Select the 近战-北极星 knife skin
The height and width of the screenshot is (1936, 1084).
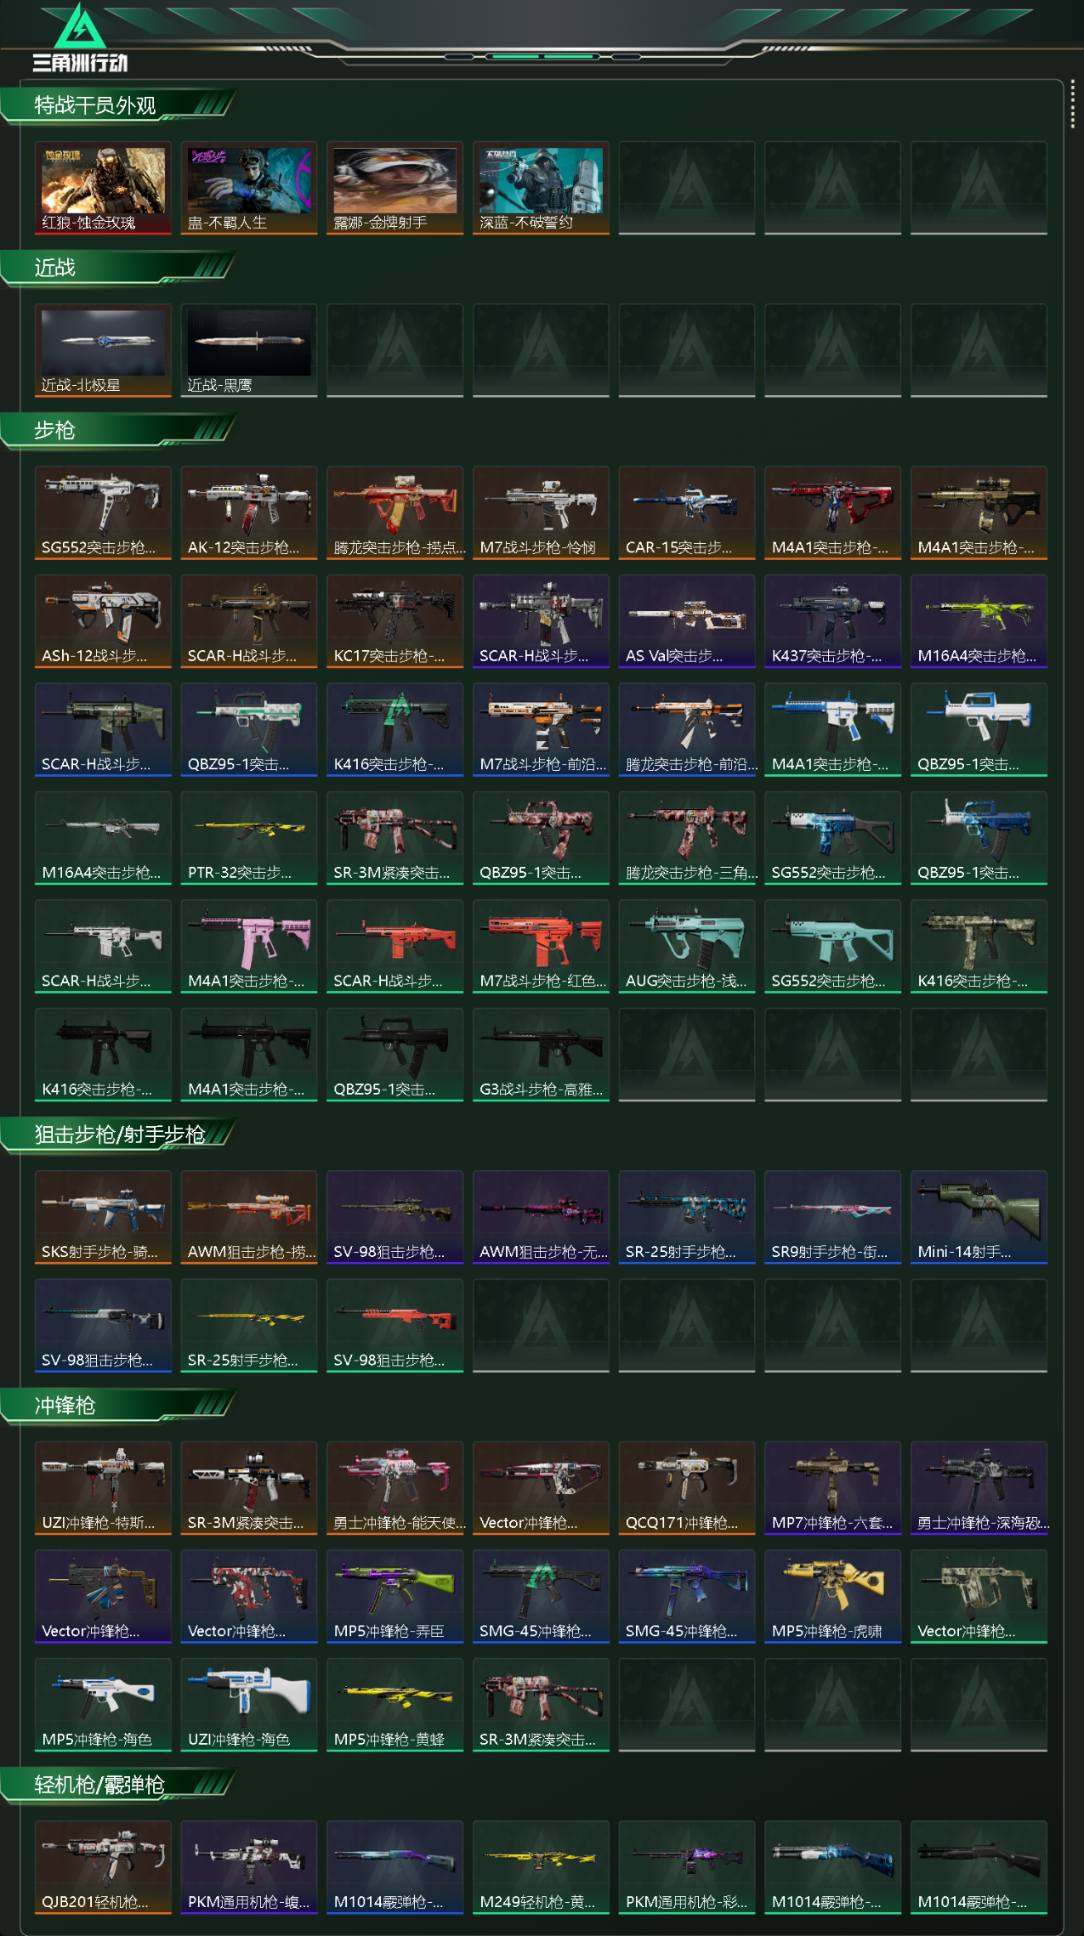103,351
